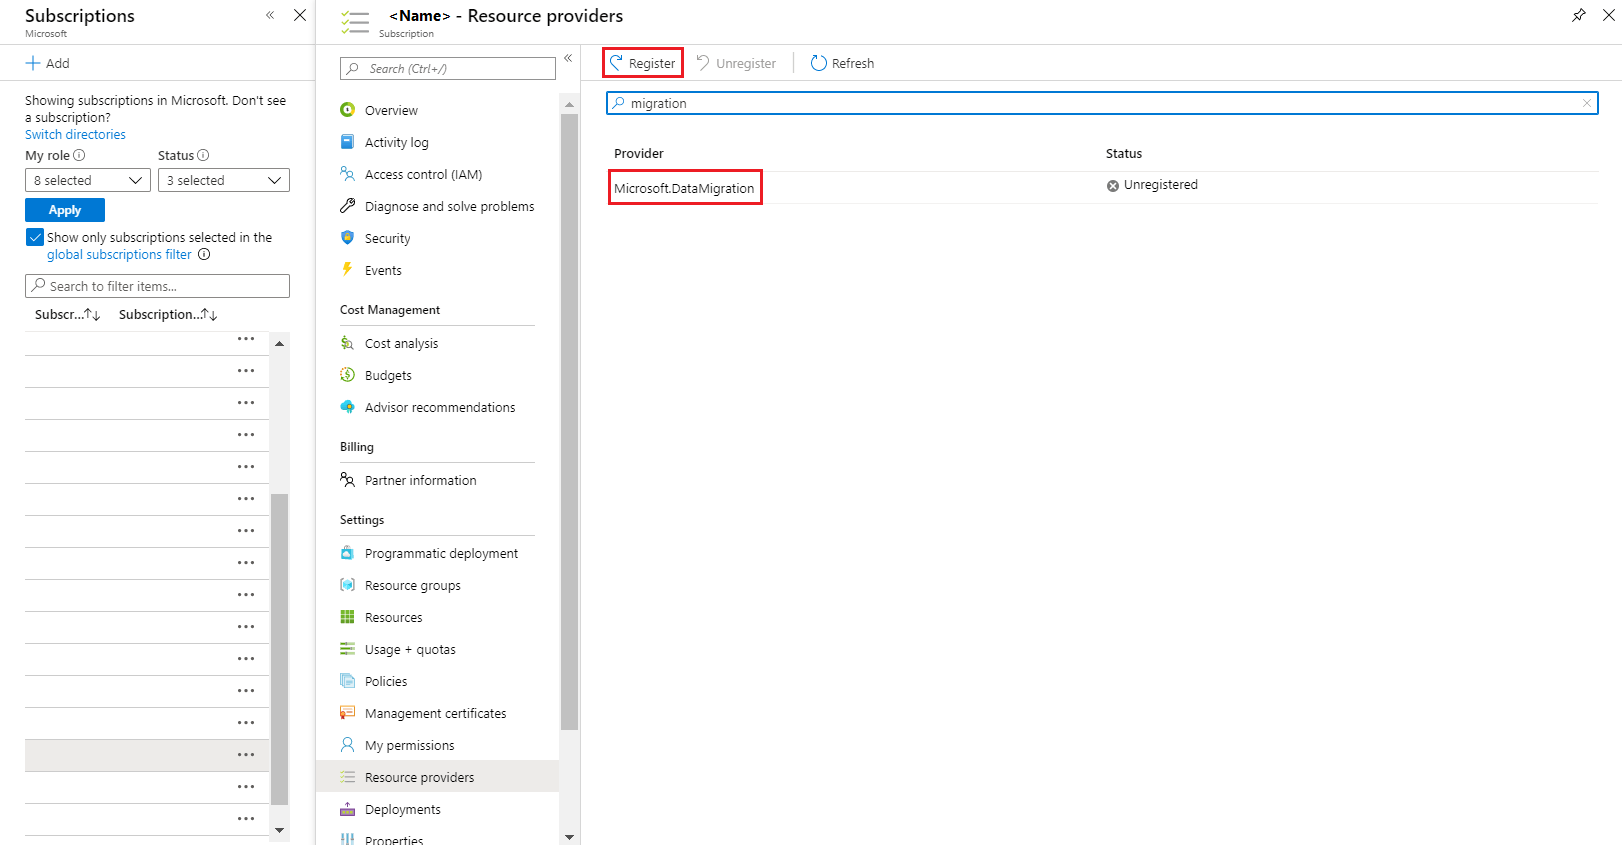Focus the provider filter search box
This screenshot has width=1622, height=845.
pos(1102,103)
